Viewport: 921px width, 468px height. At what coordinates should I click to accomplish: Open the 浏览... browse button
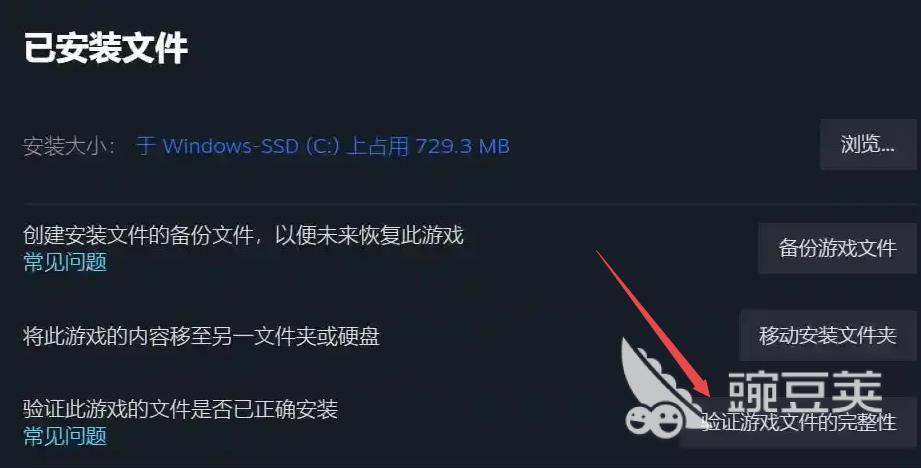(868, 144)
